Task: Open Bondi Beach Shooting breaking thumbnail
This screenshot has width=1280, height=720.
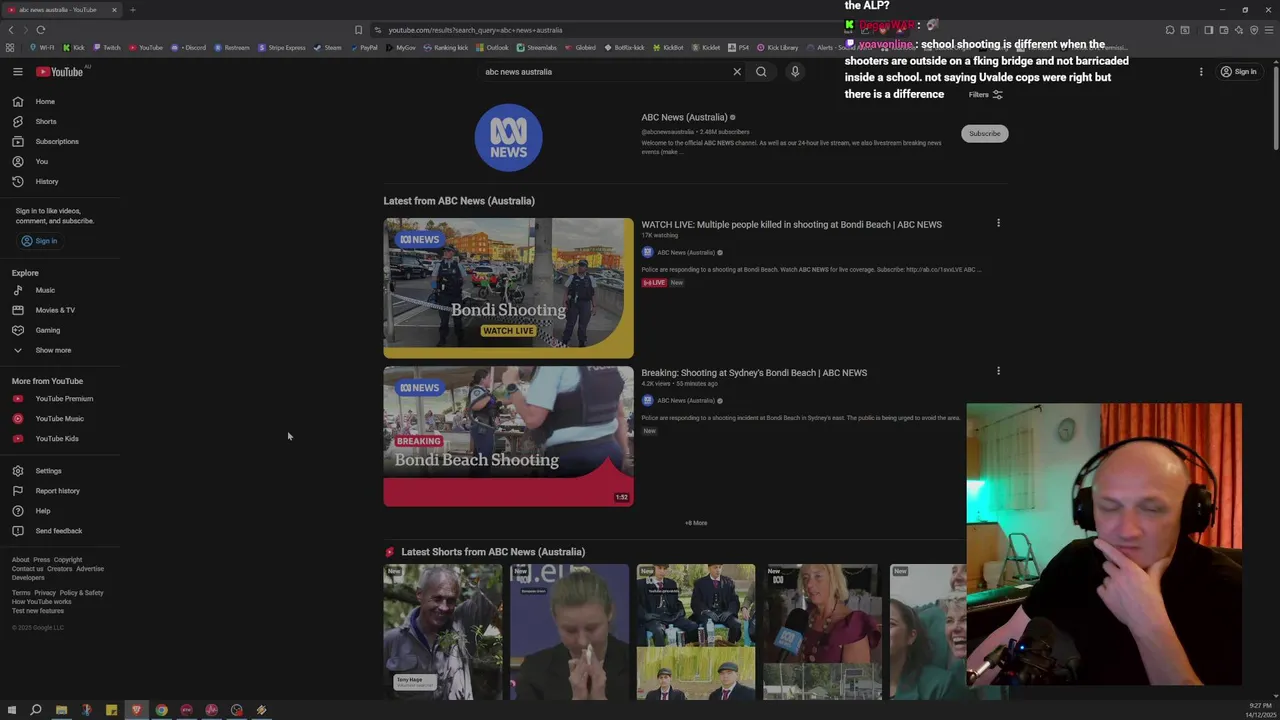Action: pos(508,436)
